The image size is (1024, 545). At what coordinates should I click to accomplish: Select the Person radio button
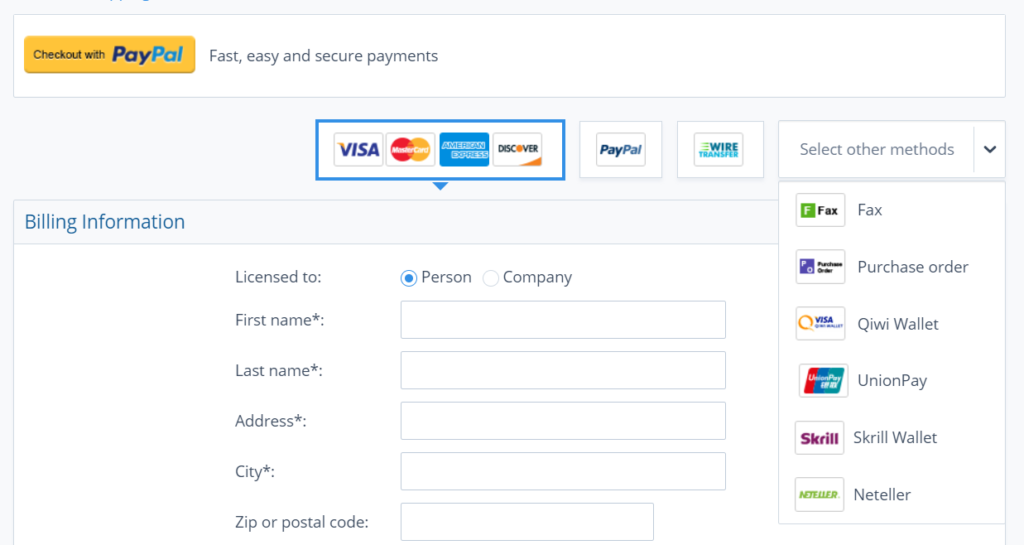coord(409,278)
